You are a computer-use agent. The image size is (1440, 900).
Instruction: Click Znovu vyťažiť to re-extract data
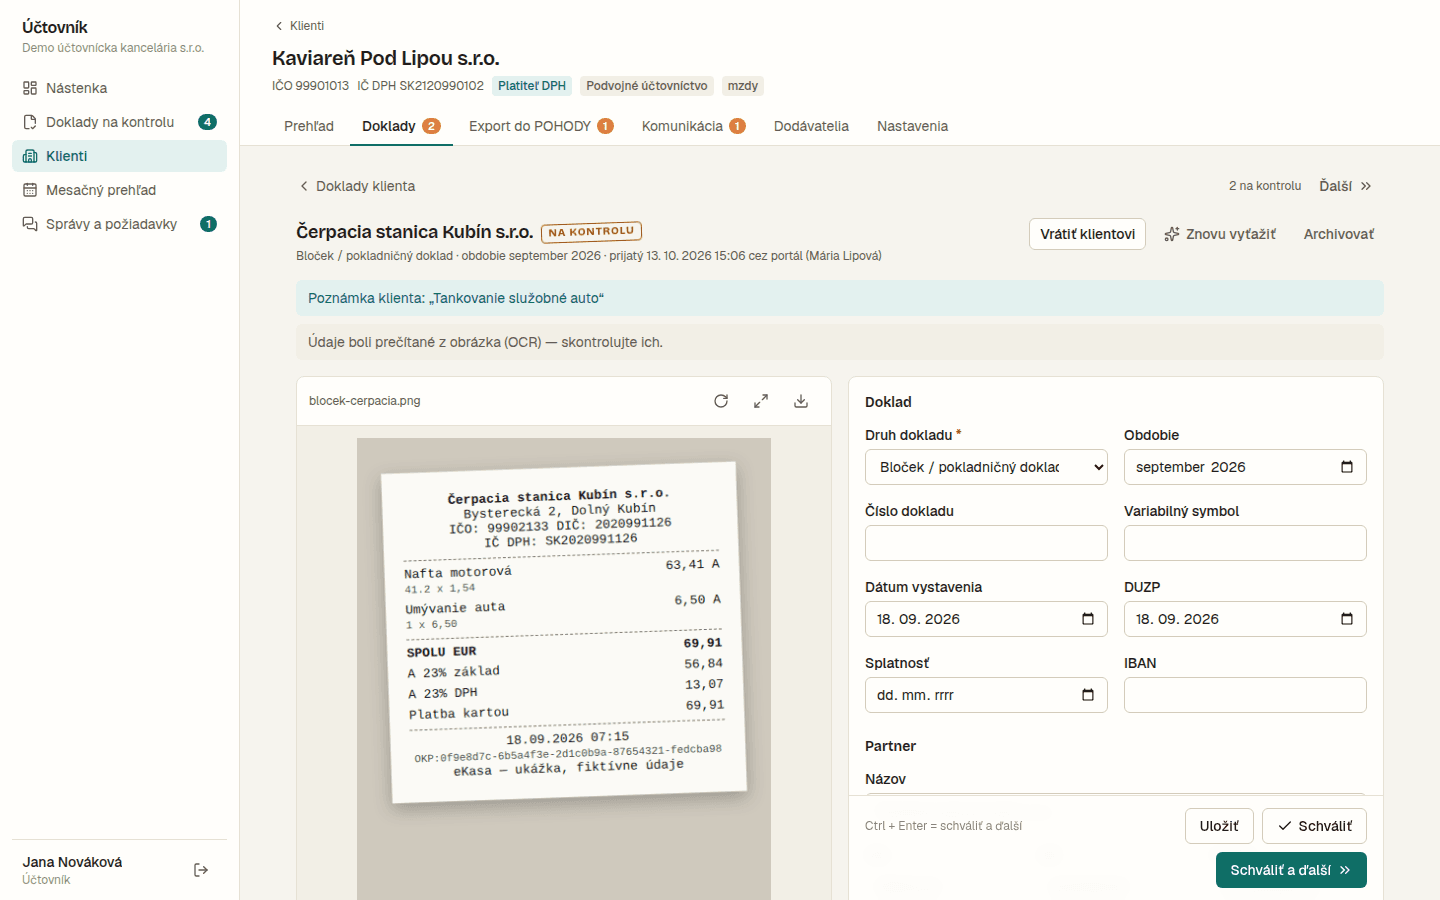click(1220, 234)
